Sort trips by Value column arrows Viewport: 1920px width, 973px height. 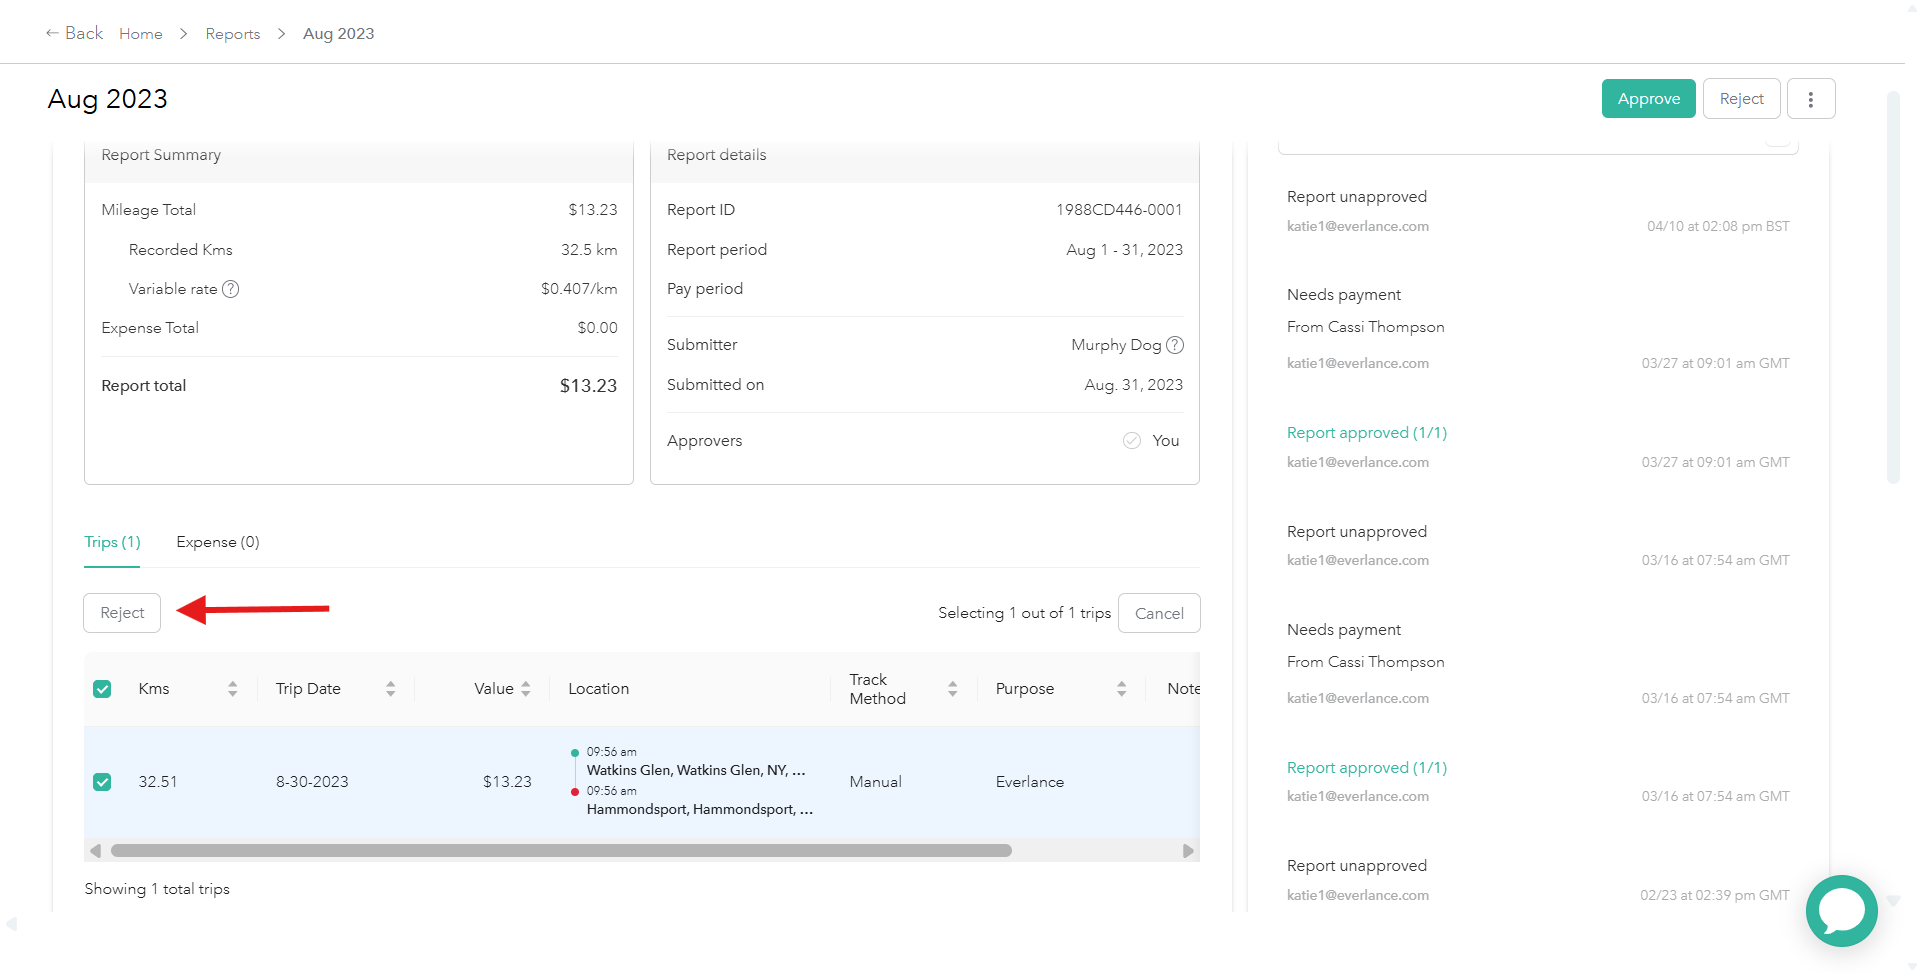click(x=526, y=689)
